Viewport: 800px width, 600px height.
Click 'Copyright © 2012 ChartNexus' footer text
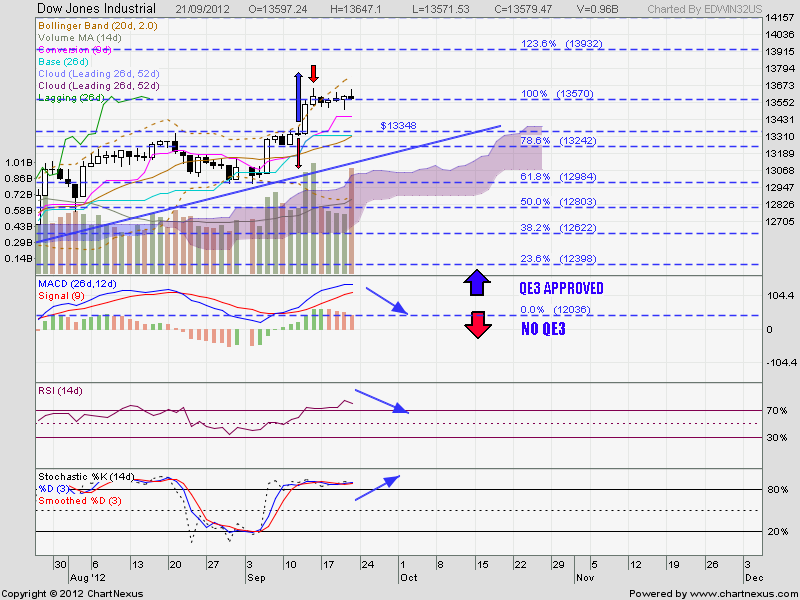pyautogui.click(x=72, y=593)
